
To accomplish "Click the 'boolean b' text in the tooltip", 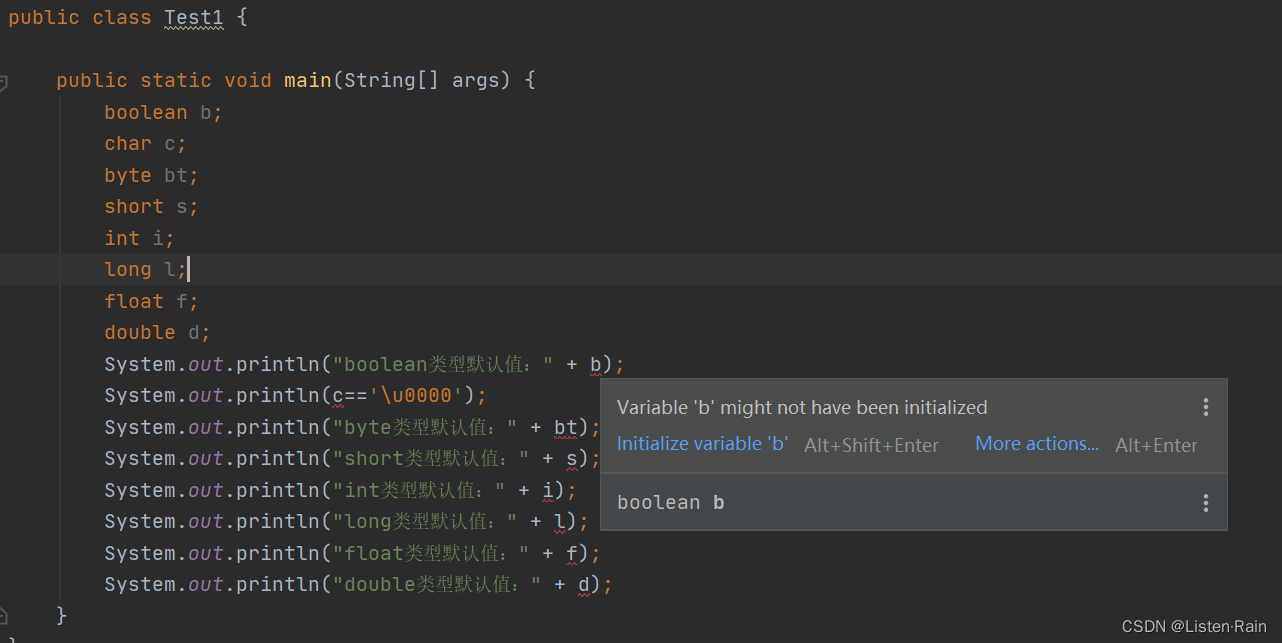I will pos(670,503).
